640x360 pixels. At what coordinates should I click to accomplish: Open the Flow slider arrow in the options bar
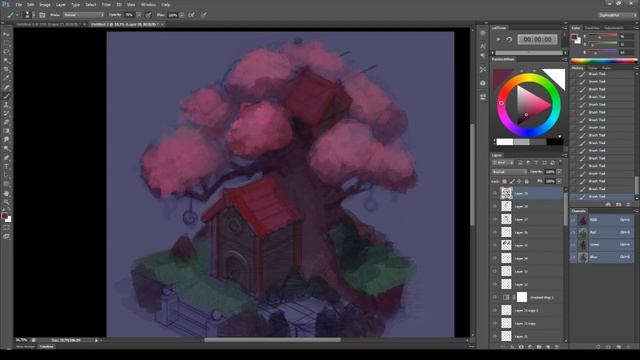click(x=182, y=15)
